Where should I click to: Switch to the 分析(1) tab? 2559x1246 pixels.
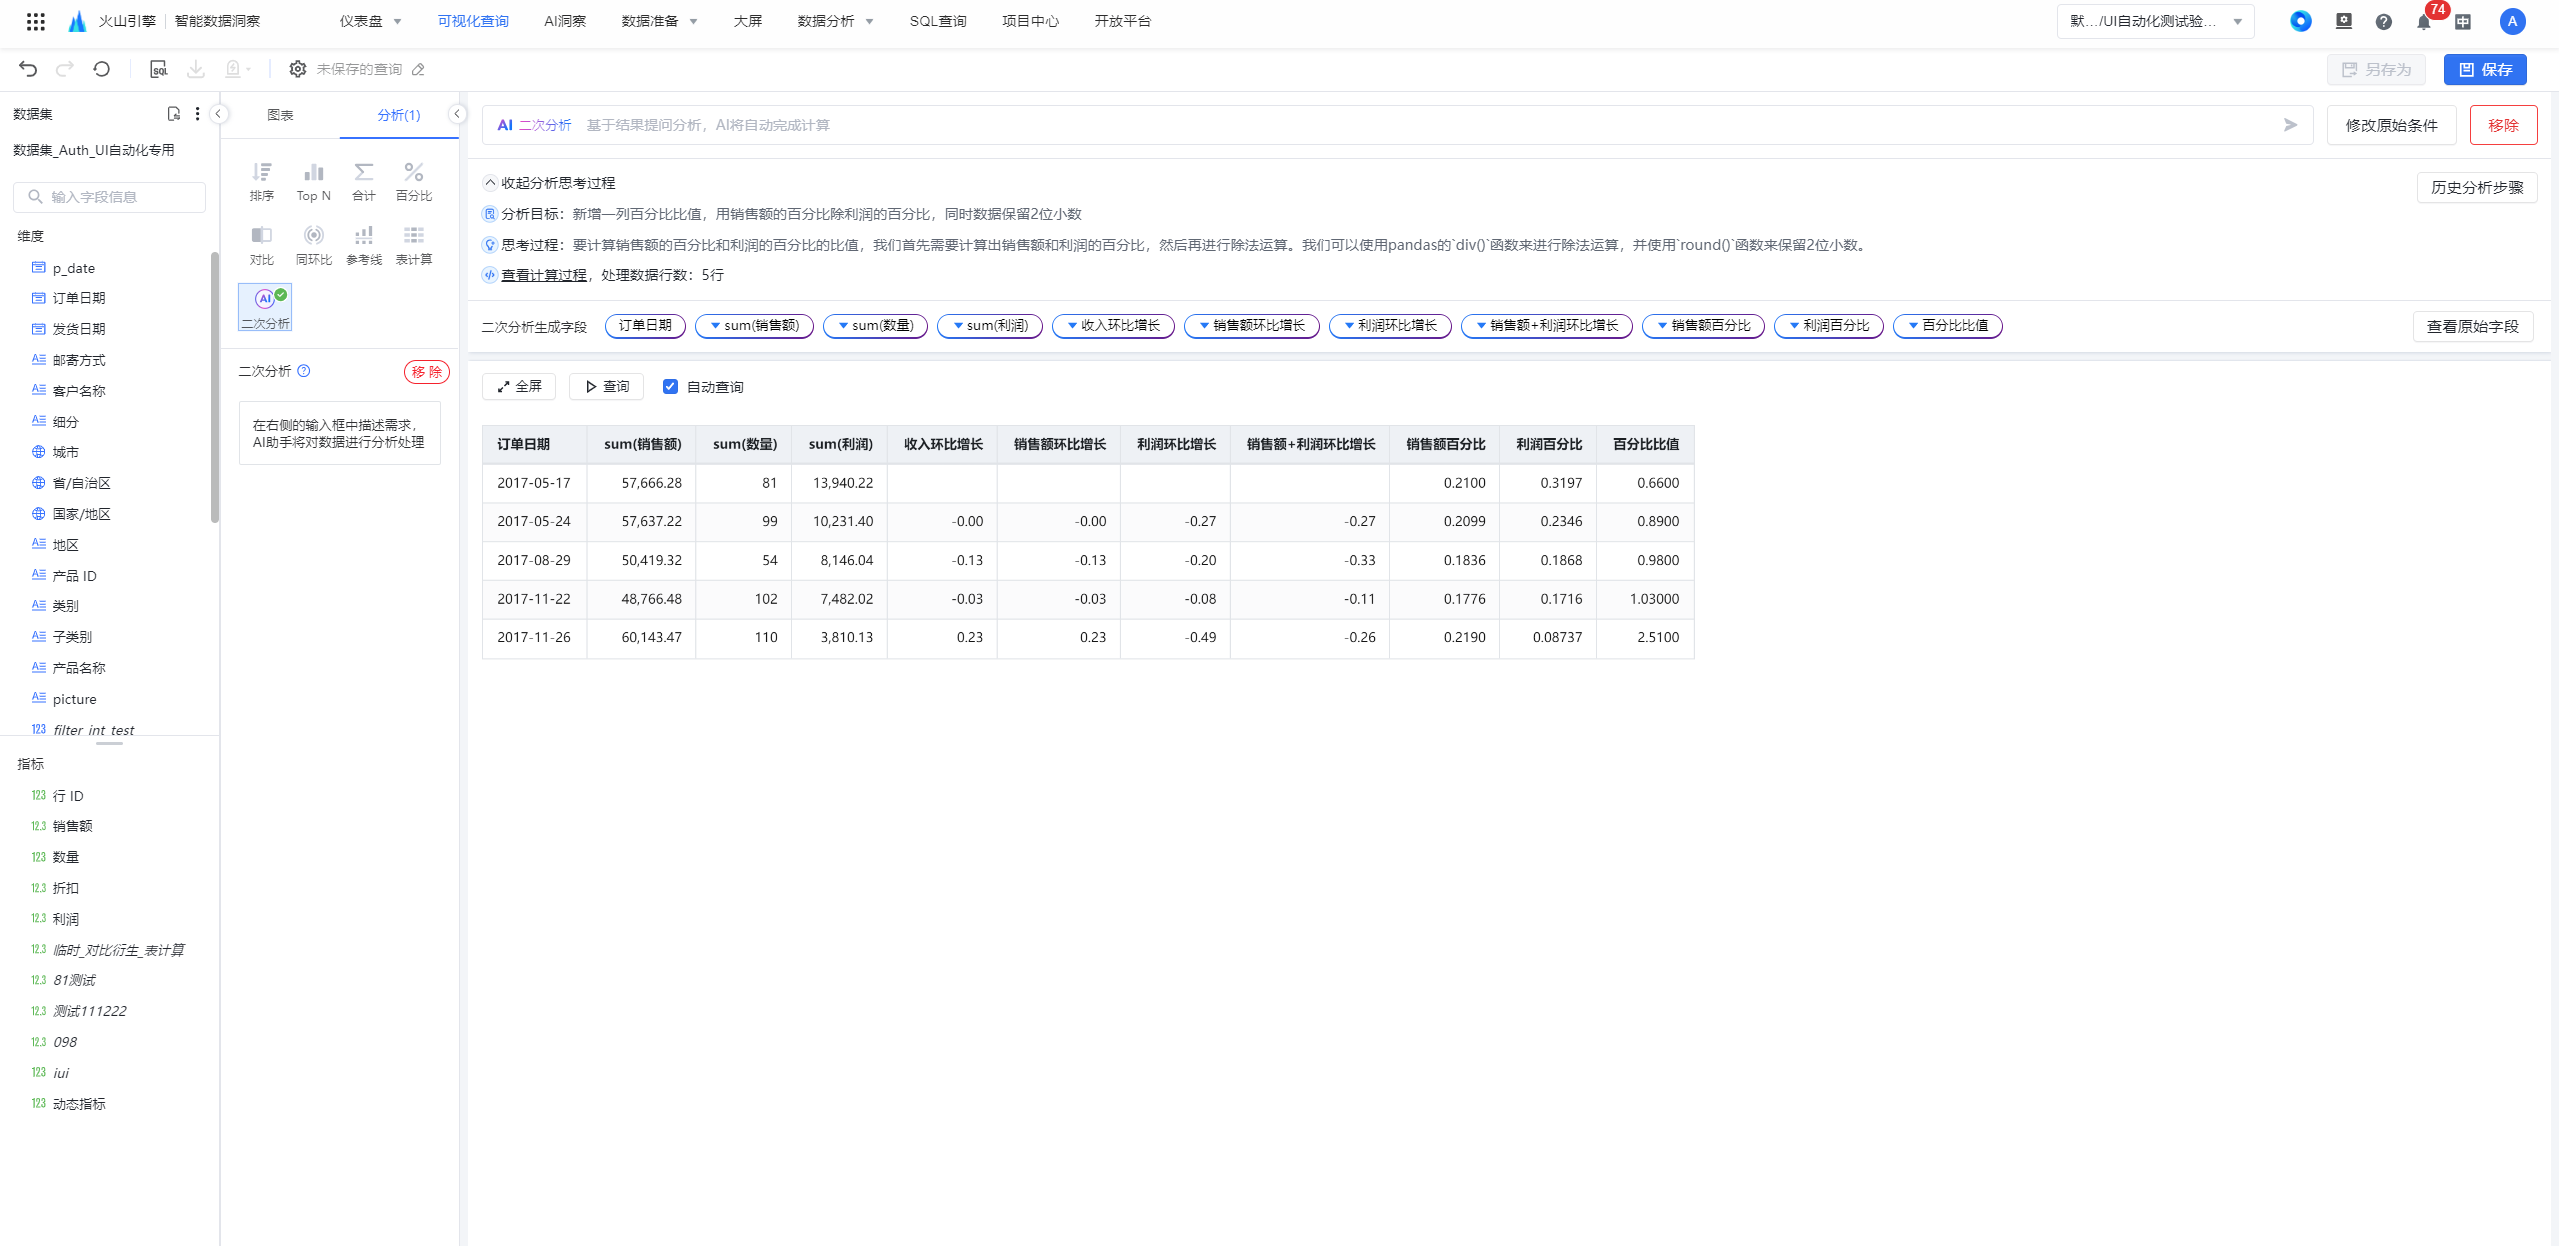(x=399, y=115)
